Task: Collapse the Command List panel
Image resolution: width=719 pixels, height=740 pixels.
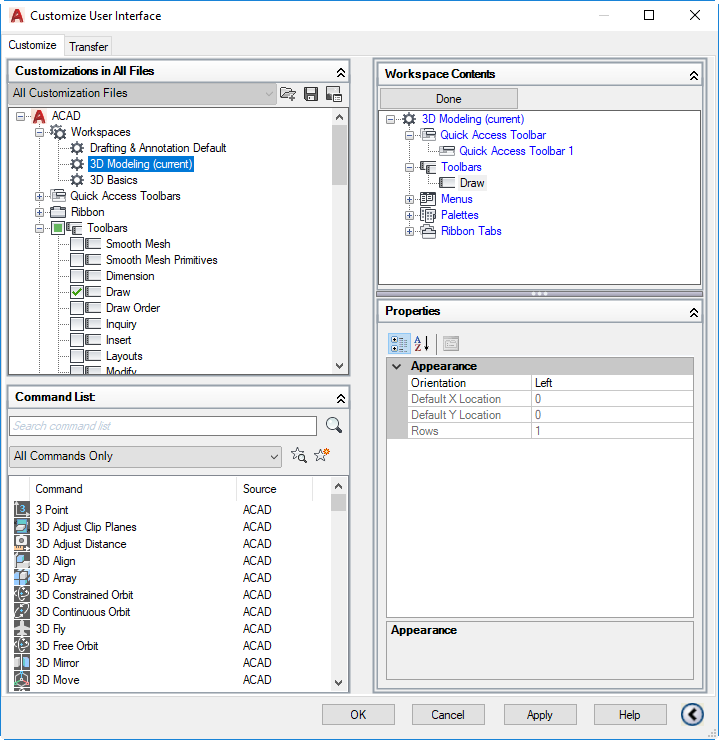Action: pyautogui.click(x=341, y=398)
